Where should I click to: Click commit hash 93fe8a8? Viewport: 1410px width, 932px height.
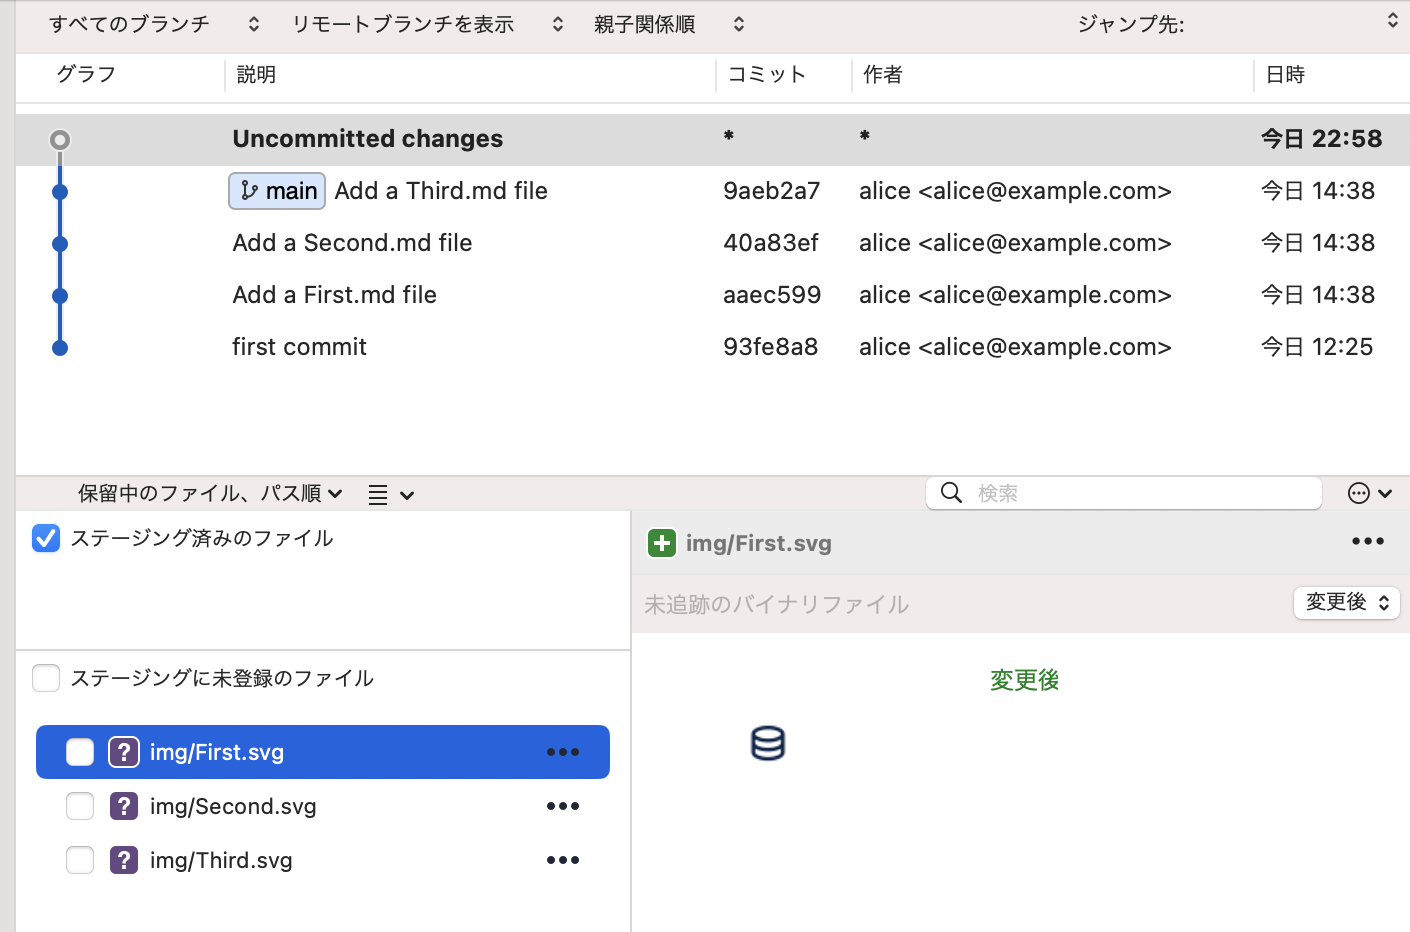pos(771,347)
